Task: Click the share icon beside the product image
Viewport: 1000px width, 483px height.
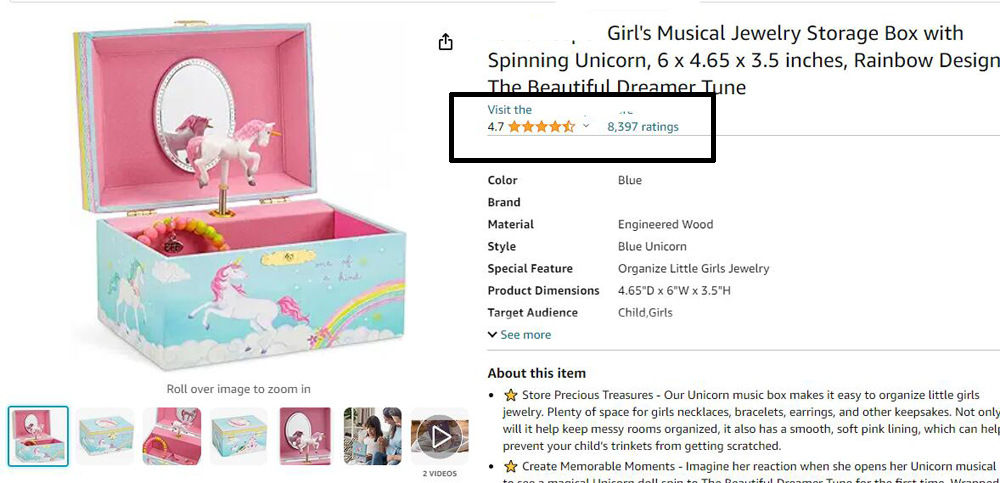Action: pyautogui.click(x=446, y=42)
